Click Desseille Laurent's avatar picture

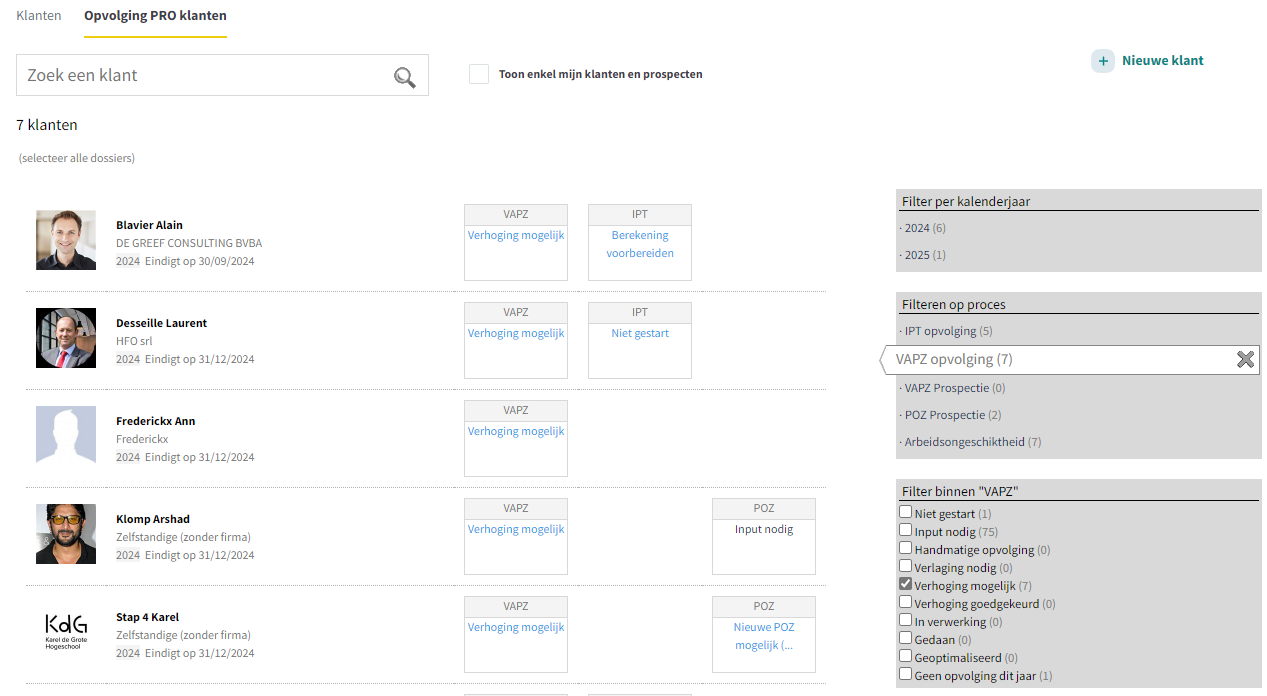coord(66,338)
